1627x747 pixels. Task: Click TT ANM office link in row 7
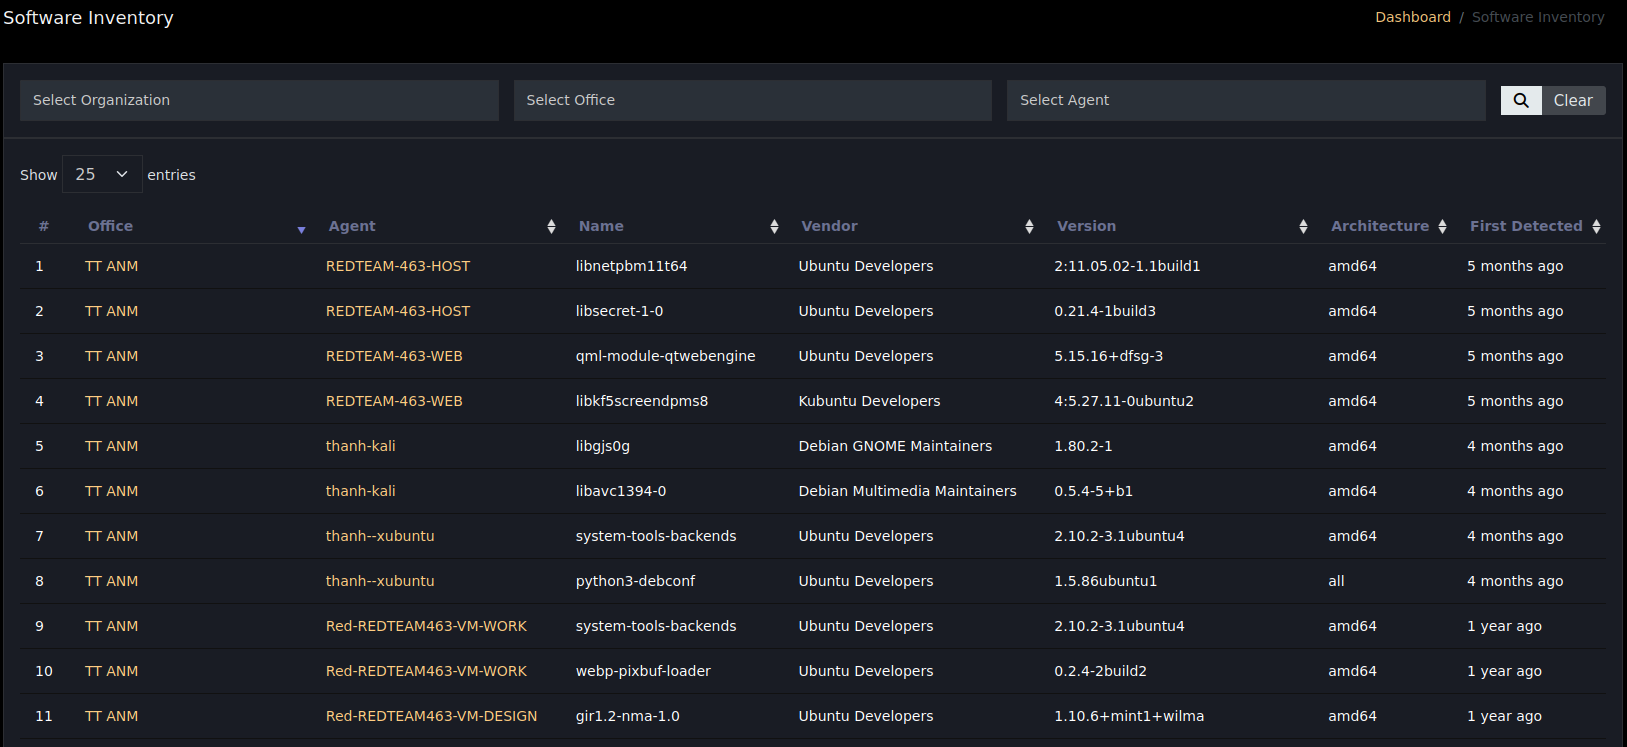pyautogui.click(x=111, y=536)
